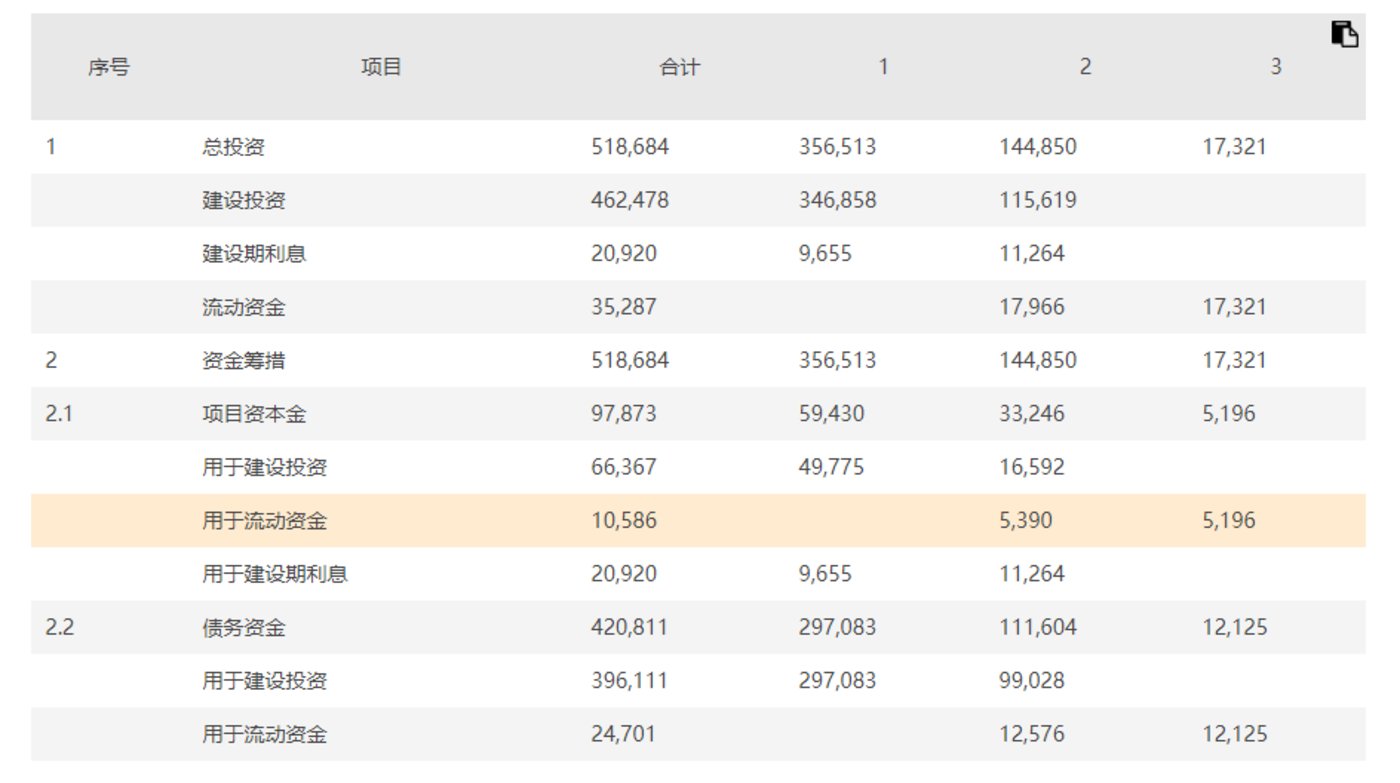Click the 2.1 serial number cell
Viewport: 1400px width, 783px height.
(59, 414)
